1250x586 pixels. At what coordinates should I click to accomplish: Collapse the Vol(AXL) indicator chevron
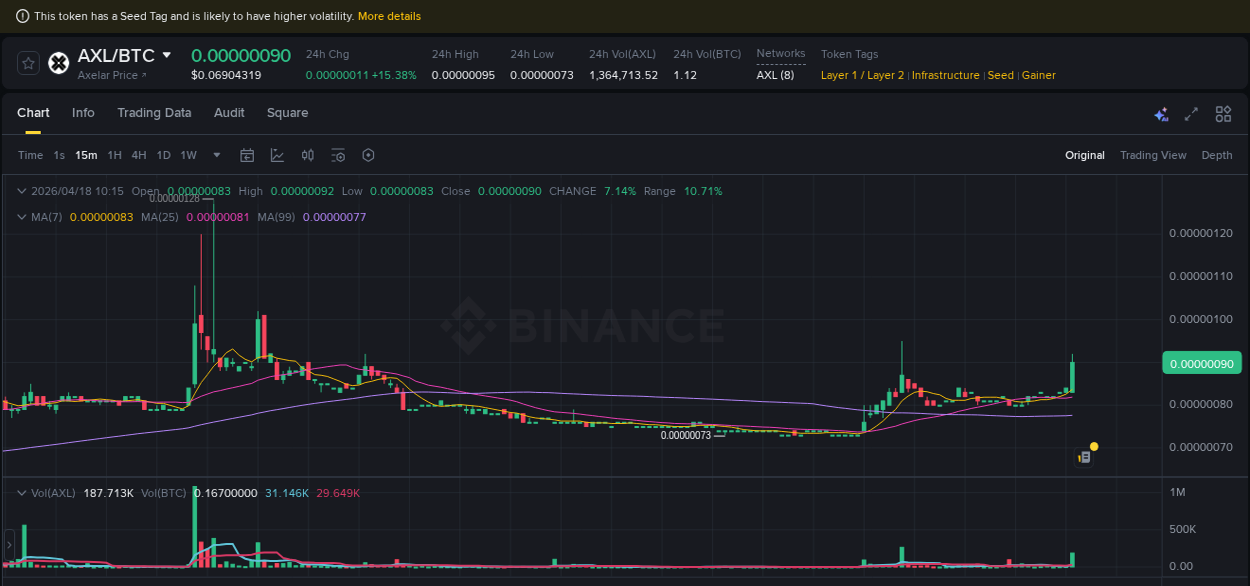click(x=23, y=493)
